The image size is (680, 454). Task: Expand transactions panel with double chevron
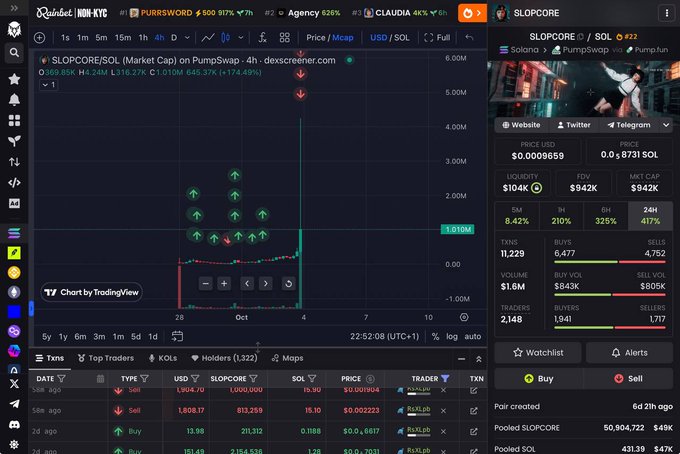point(479,359)
